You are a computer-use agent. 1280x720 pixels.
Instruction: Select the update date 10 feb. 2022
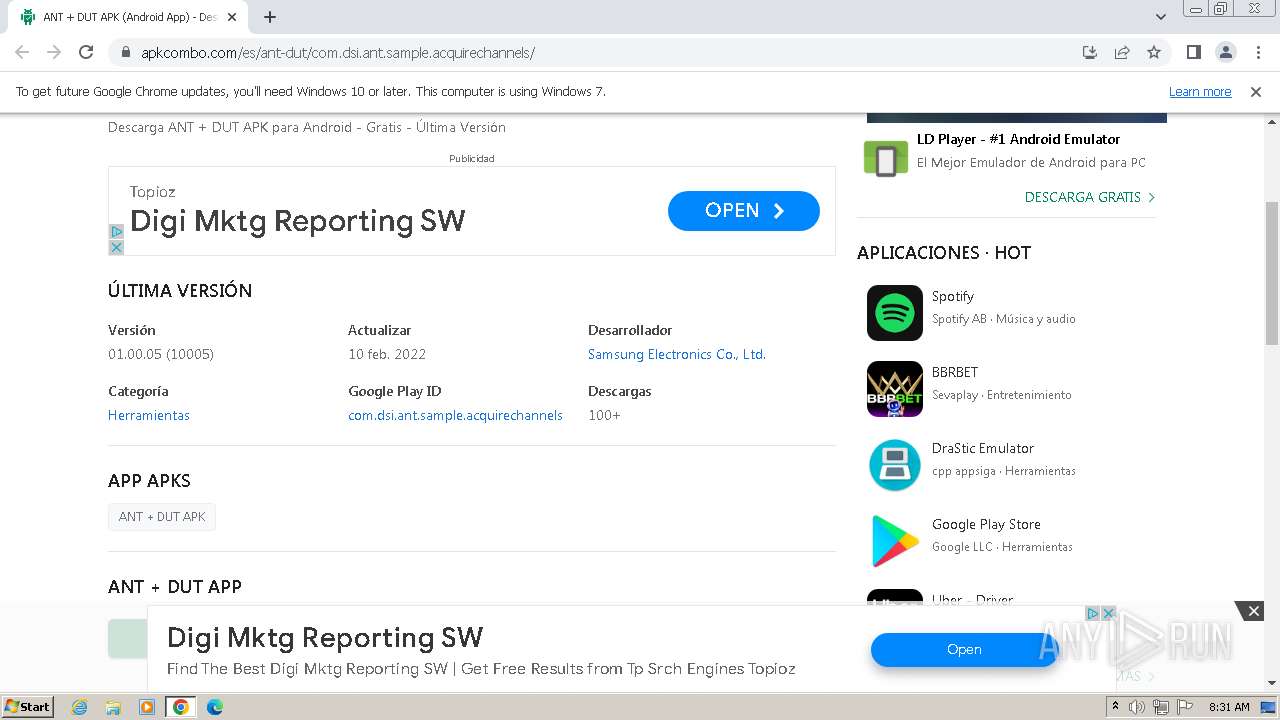click(x=387, y=354)
